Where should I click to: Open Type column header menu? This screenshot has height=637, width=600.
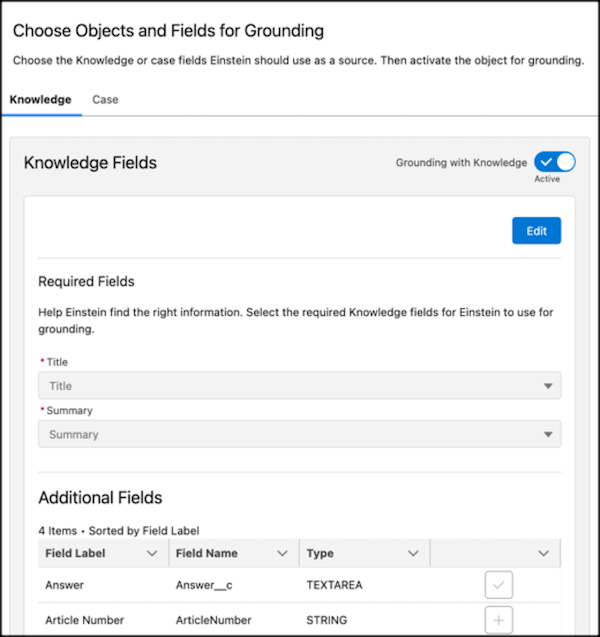tap(413, 553)
